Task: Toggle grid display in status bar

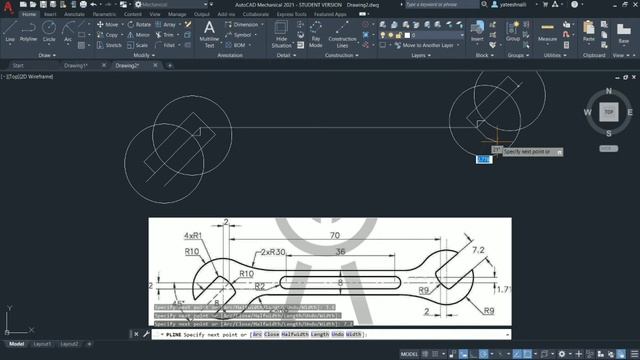Action: (425, 354)
